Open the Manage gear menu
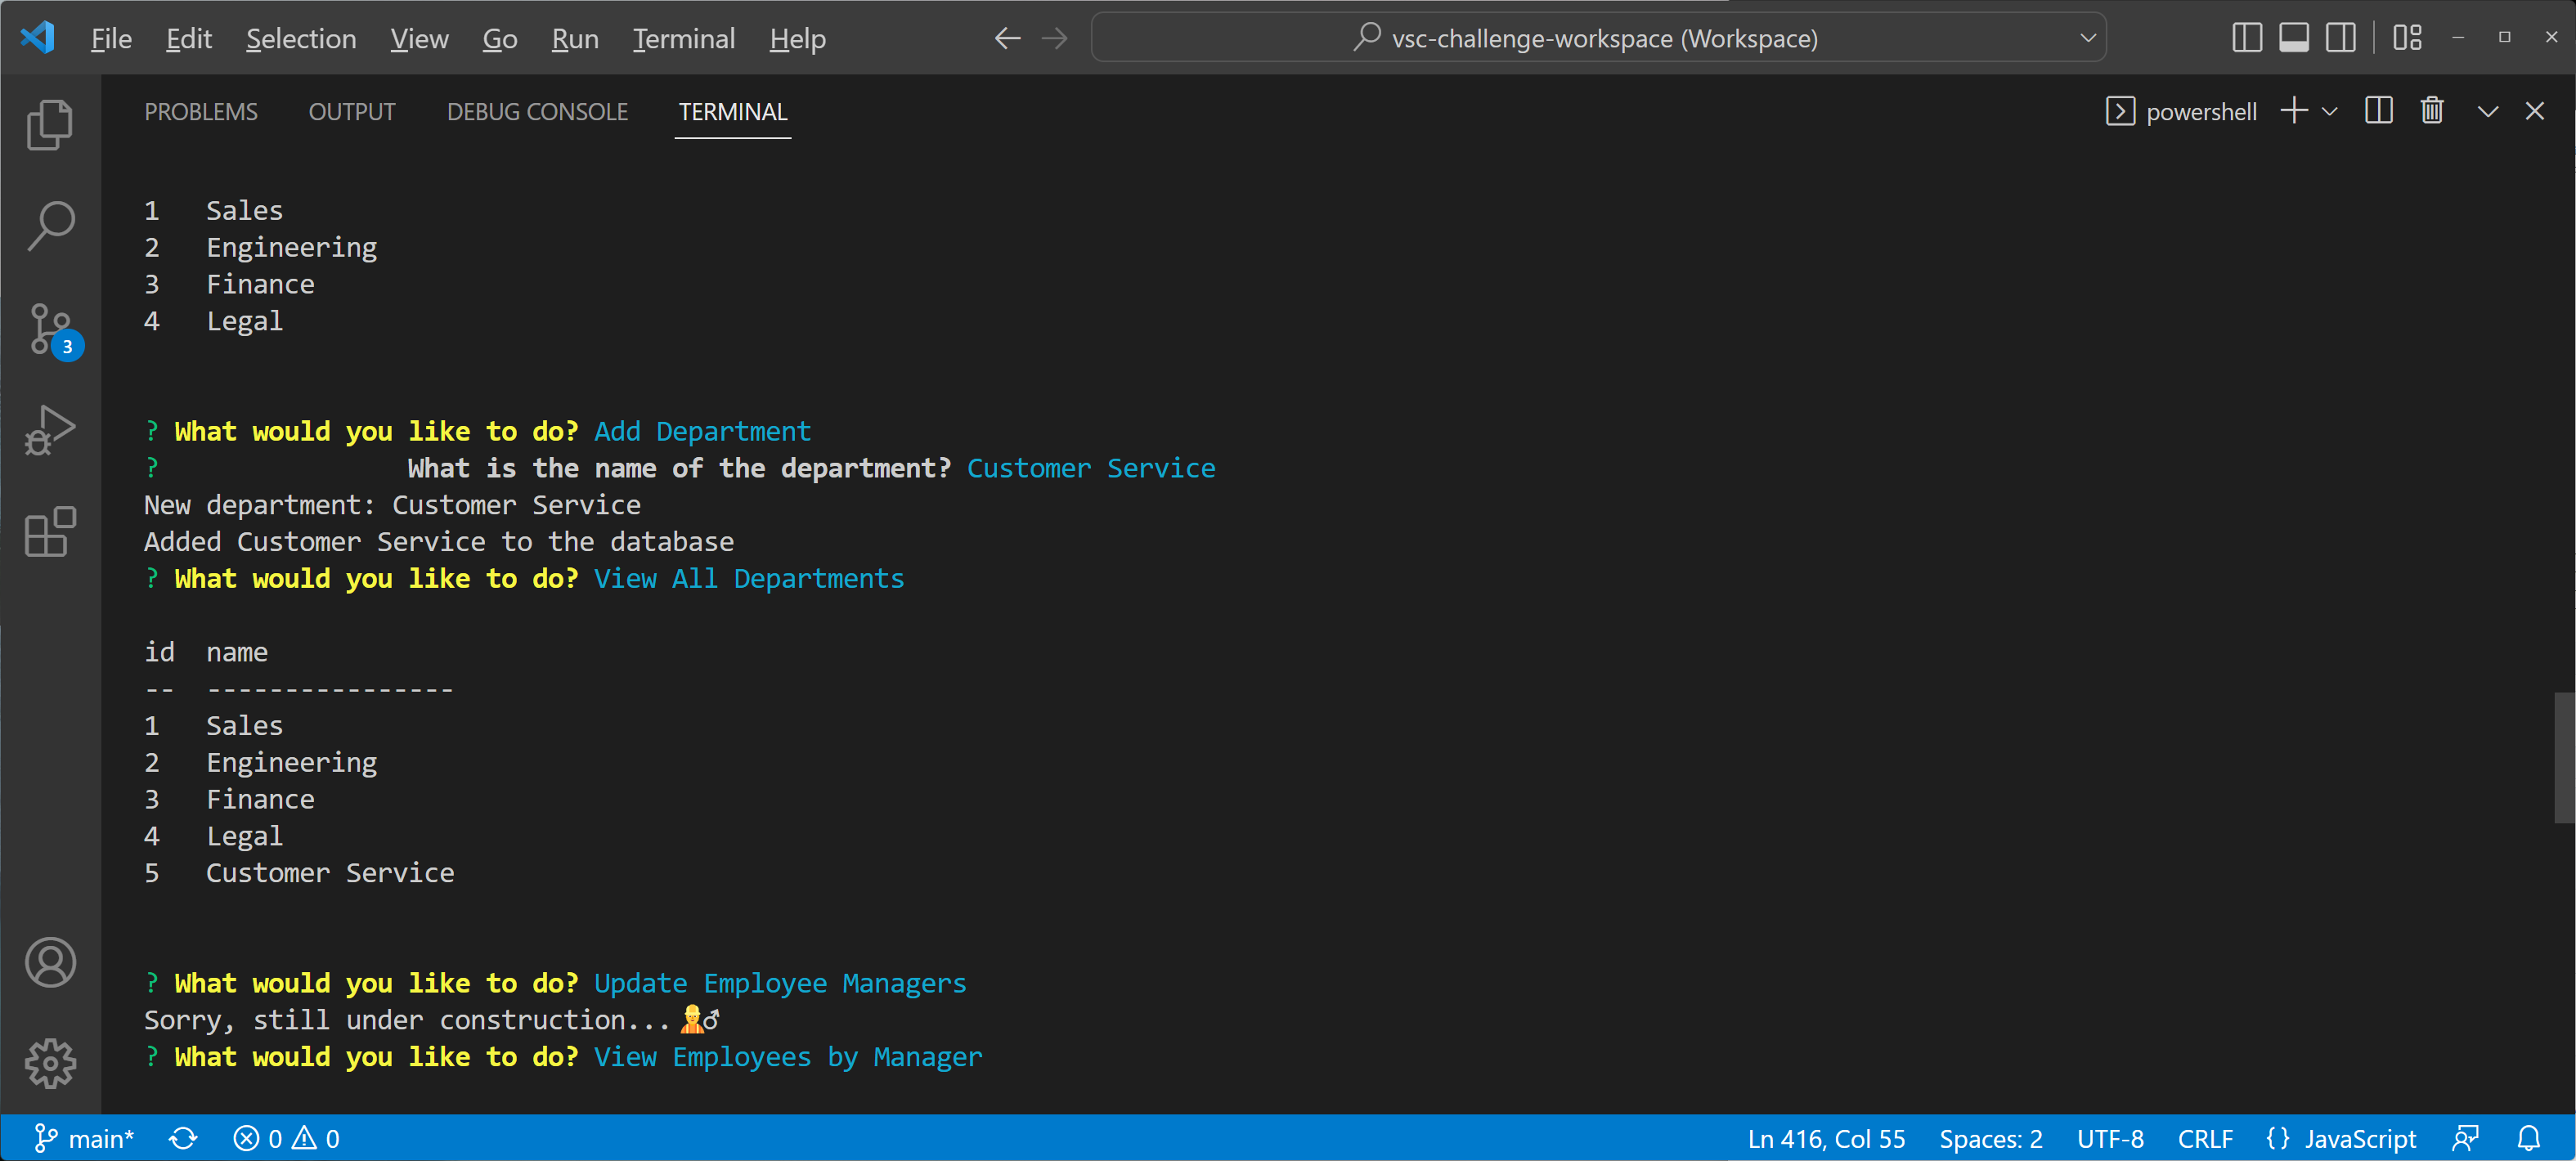This screenshot has height=1161, width=2576. (50, 1064)
